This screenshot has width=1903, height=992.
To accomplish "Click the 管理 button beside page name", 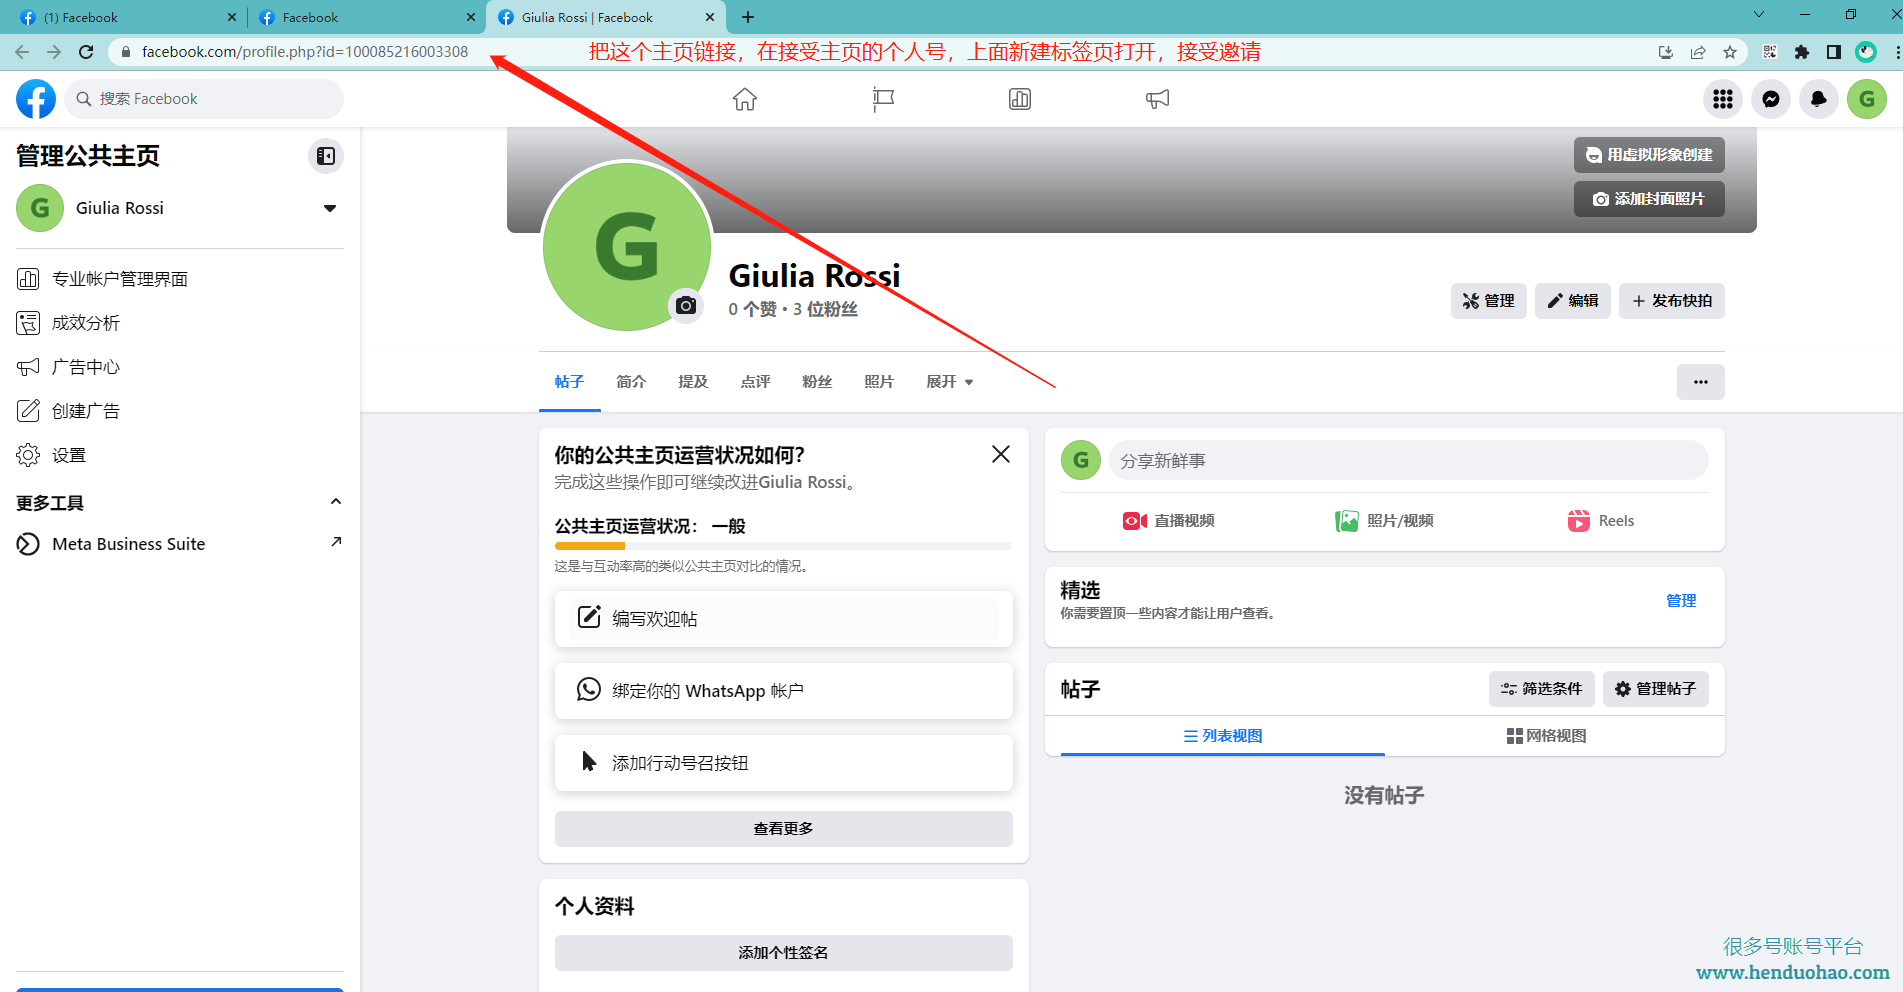I will [1488, 301].
